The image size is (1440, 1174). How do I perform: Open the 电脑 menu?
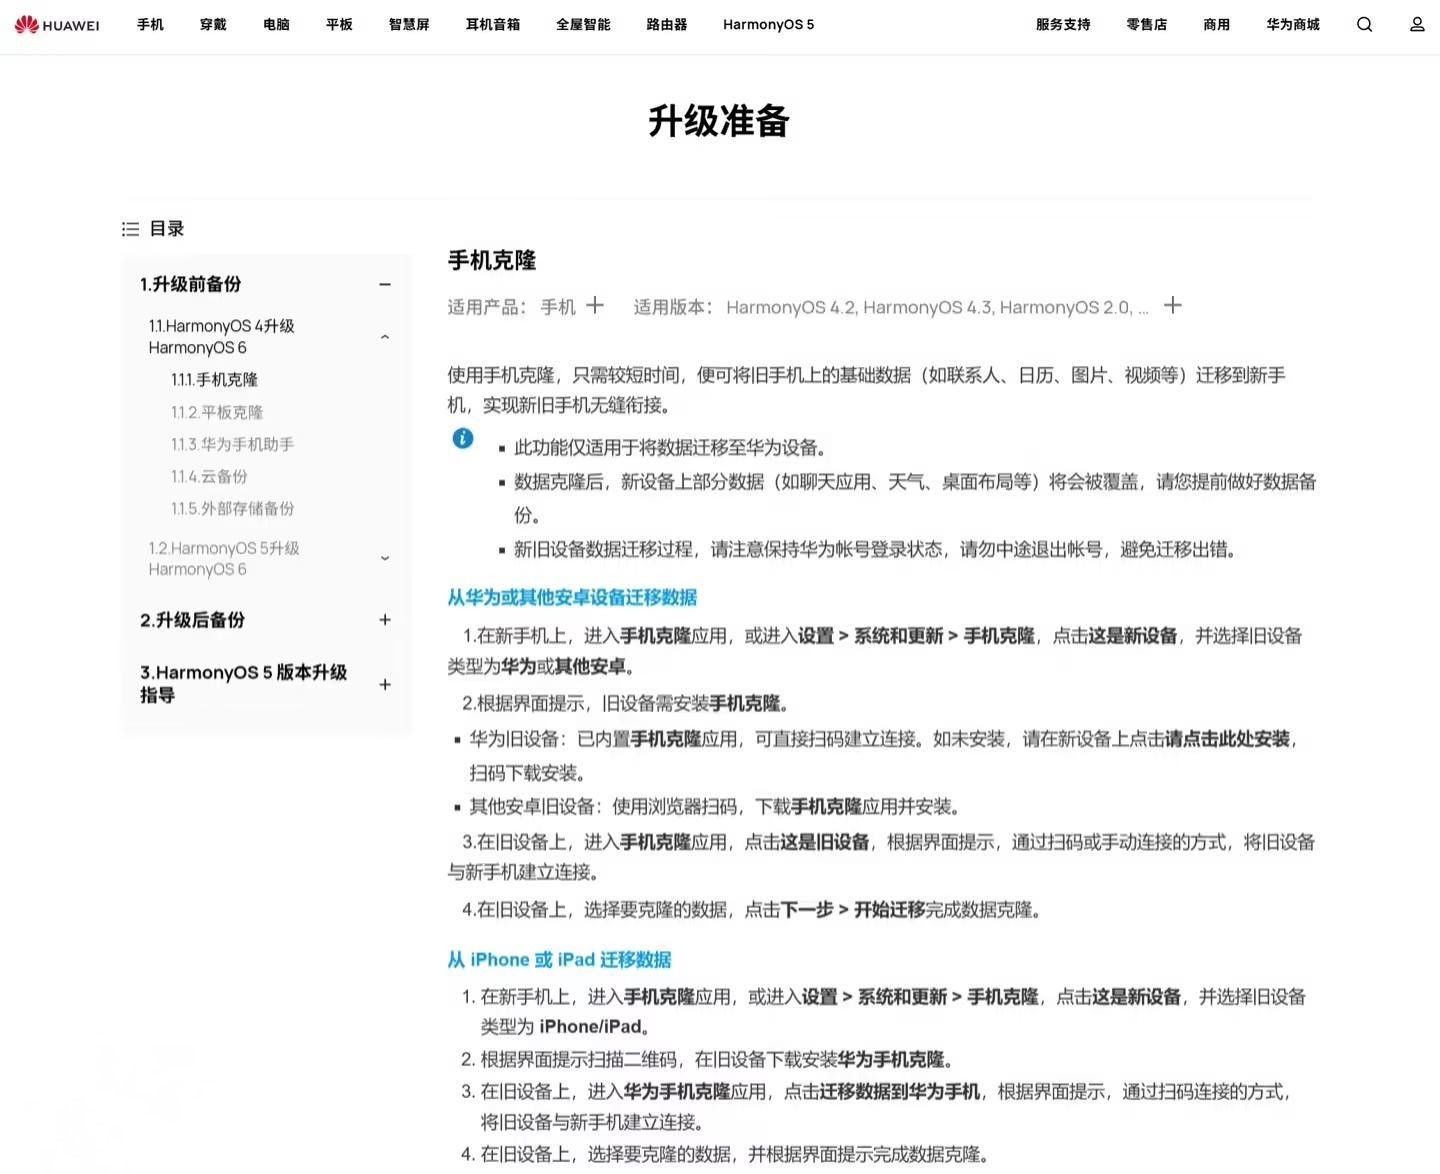click(276, 25)
